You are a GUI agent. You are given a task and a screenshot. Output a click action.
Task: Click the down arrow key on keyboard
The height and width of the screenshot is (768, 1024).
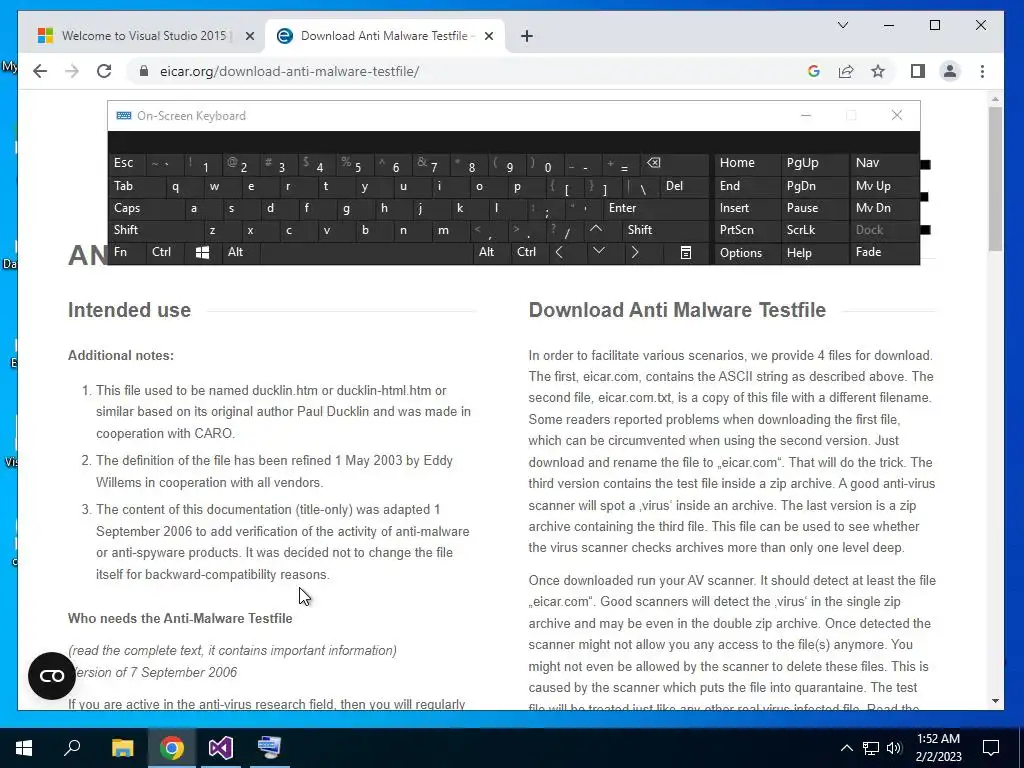[599, 251]
